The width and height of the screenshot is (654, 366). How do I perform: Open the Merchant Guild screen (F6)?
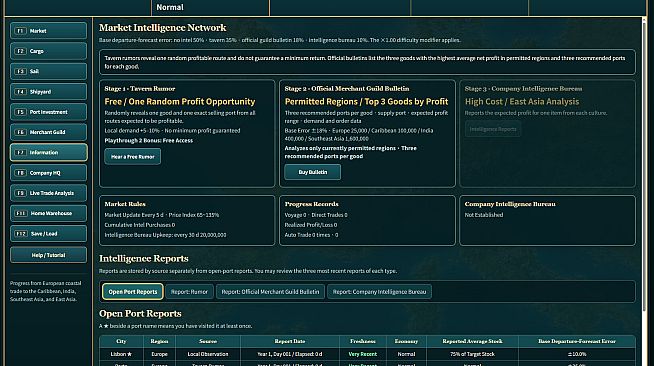point(48,132)
